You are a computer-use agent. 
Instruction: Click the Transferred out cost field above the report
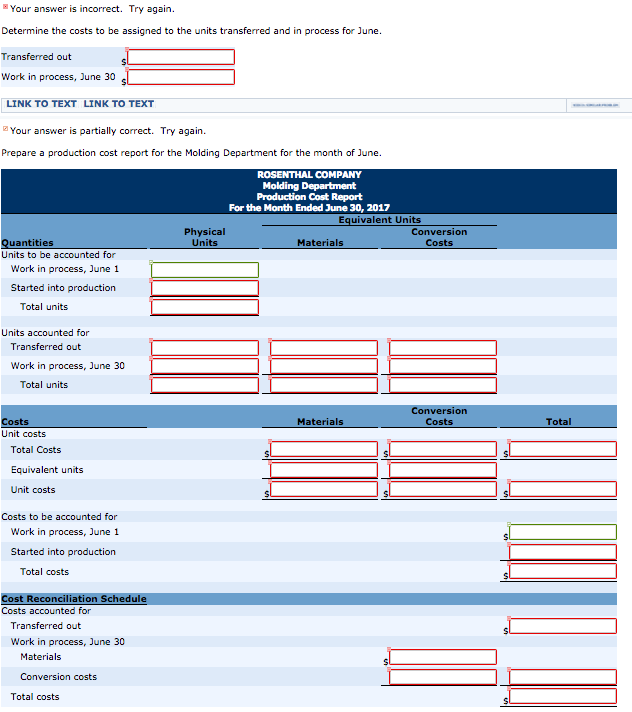[181, 57]
